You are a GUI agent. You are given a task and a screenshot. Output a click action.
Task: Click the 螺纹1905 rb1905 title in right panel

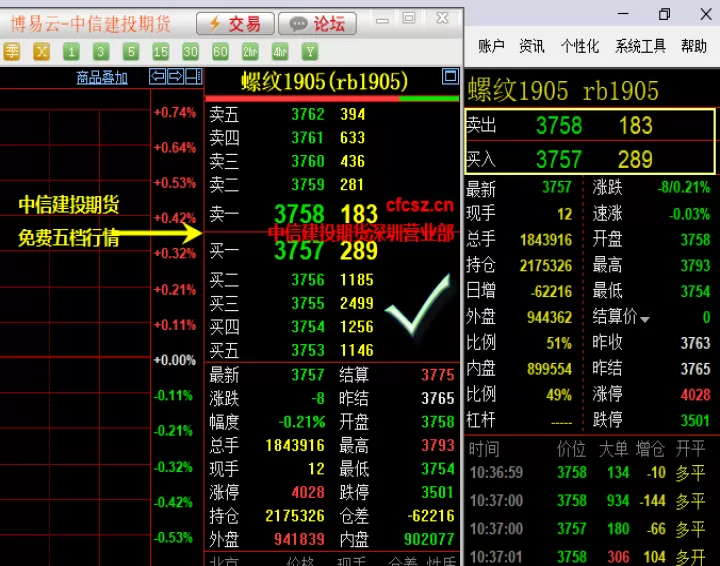(563, 90)
